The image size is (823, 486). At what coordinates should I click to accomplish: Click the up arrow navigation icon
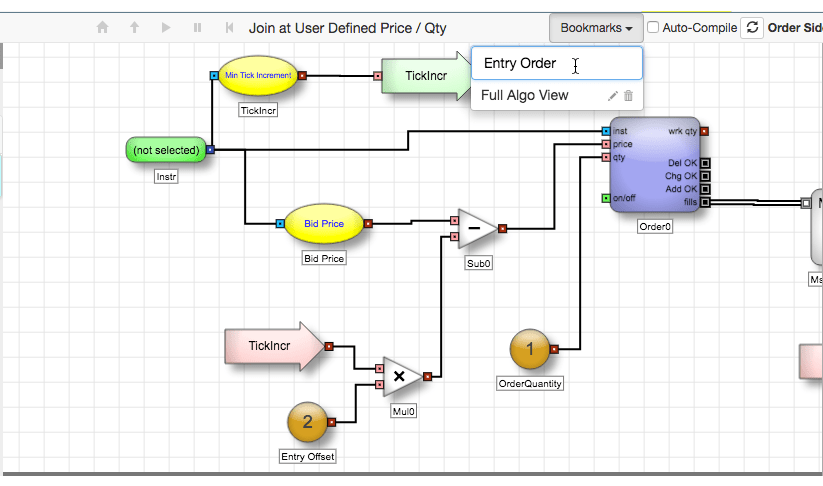(134, 27)
